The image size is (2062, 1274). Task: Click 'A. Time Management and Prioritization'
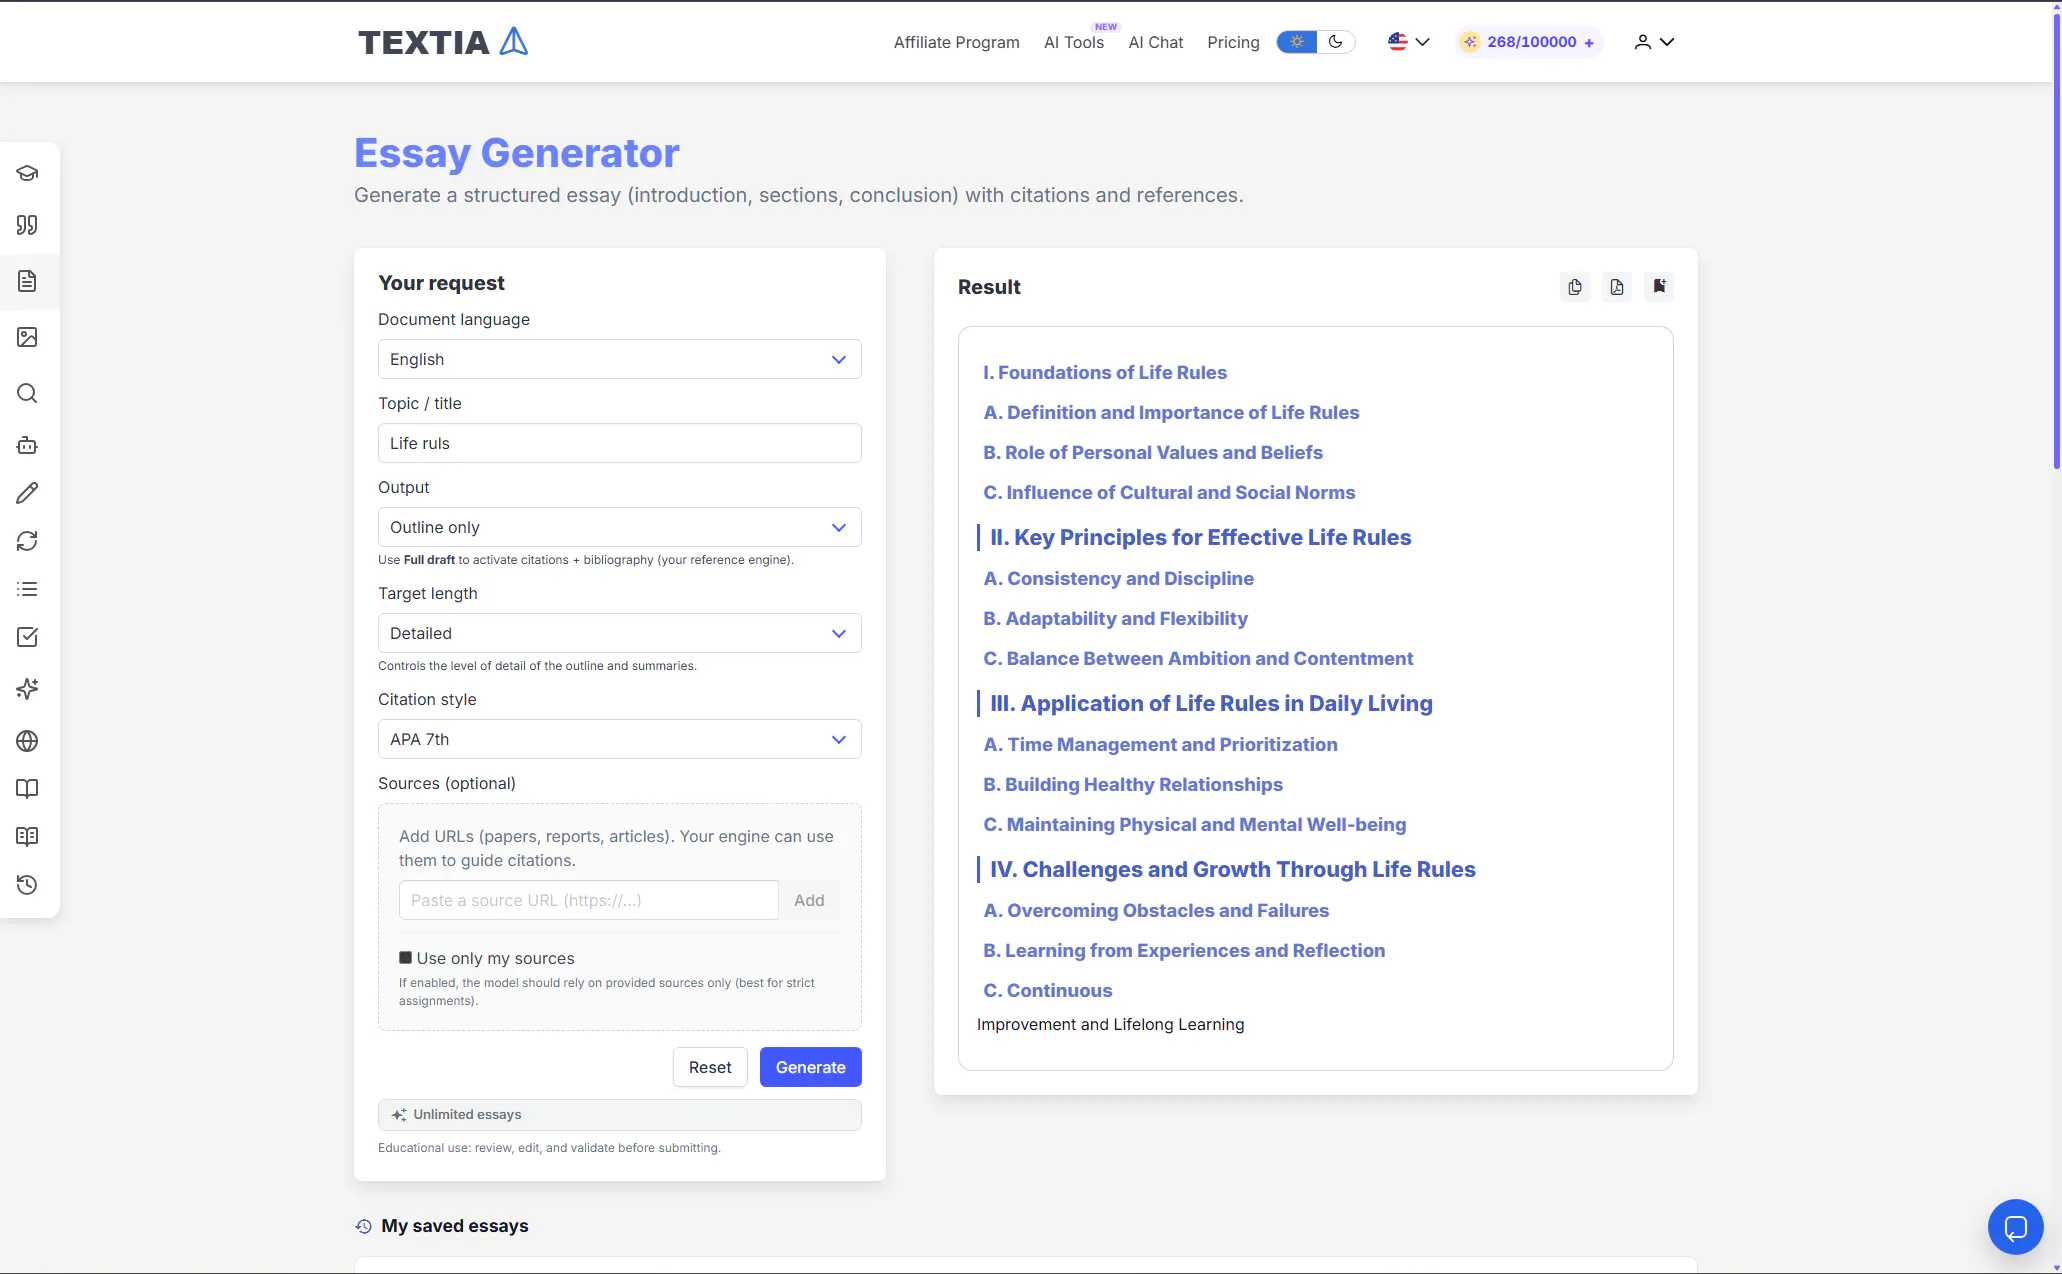1160,744
